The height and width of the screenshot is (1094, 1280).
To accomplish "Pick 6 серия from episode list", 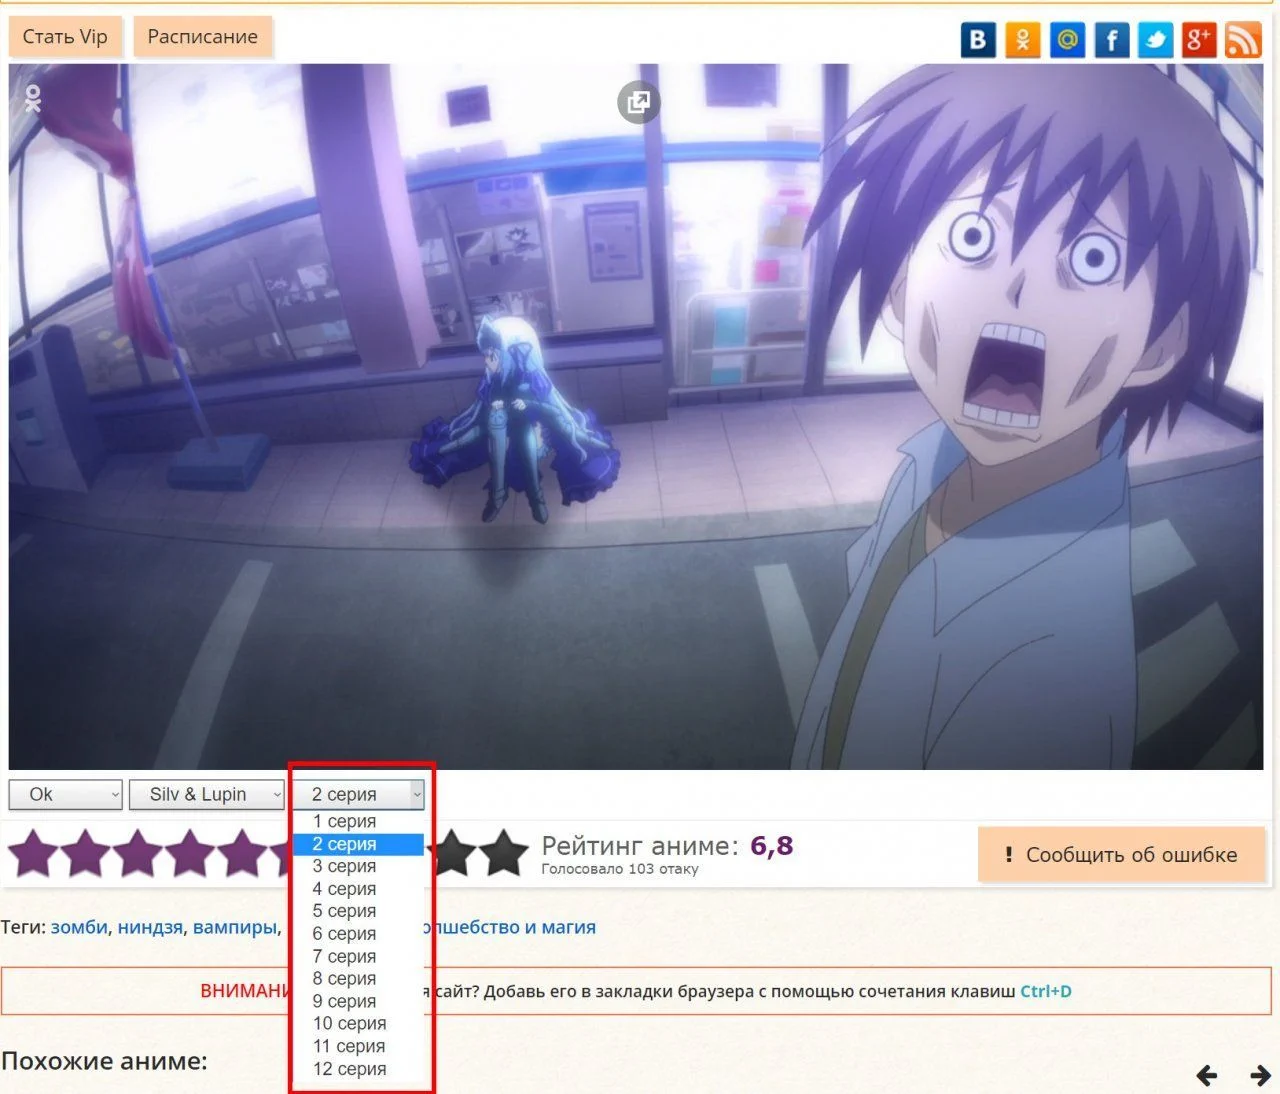I will pyautogui.click(x=359, y=934).
